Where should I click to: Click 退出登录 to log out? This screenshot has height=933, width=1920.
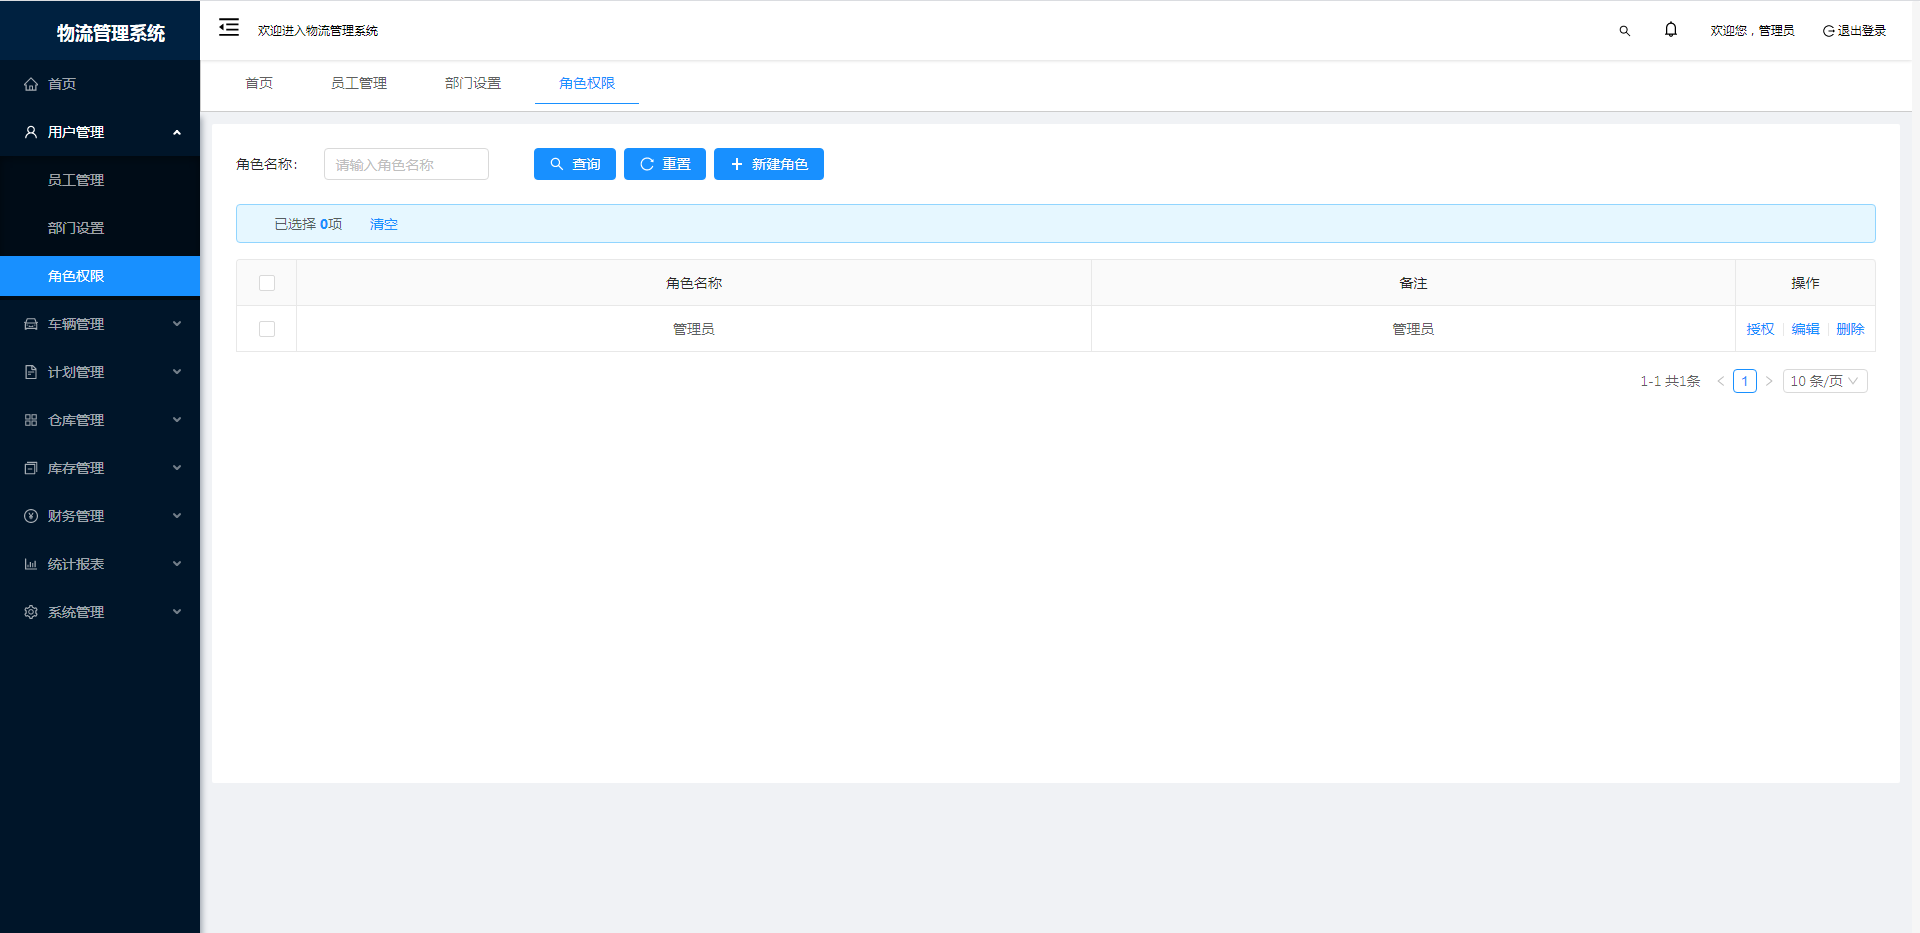1861,31
